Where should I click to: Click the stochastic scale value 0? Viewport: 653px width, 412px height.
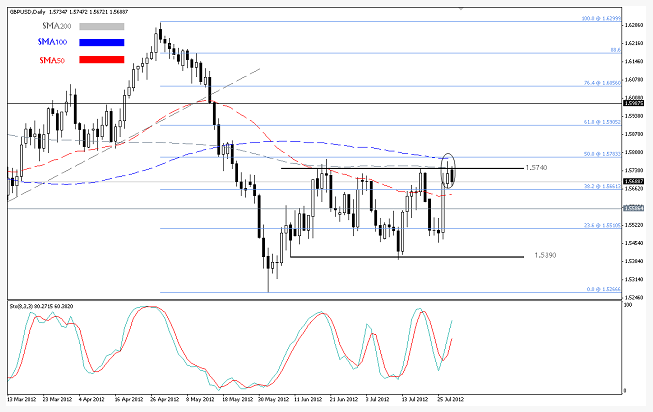[625, 391]
